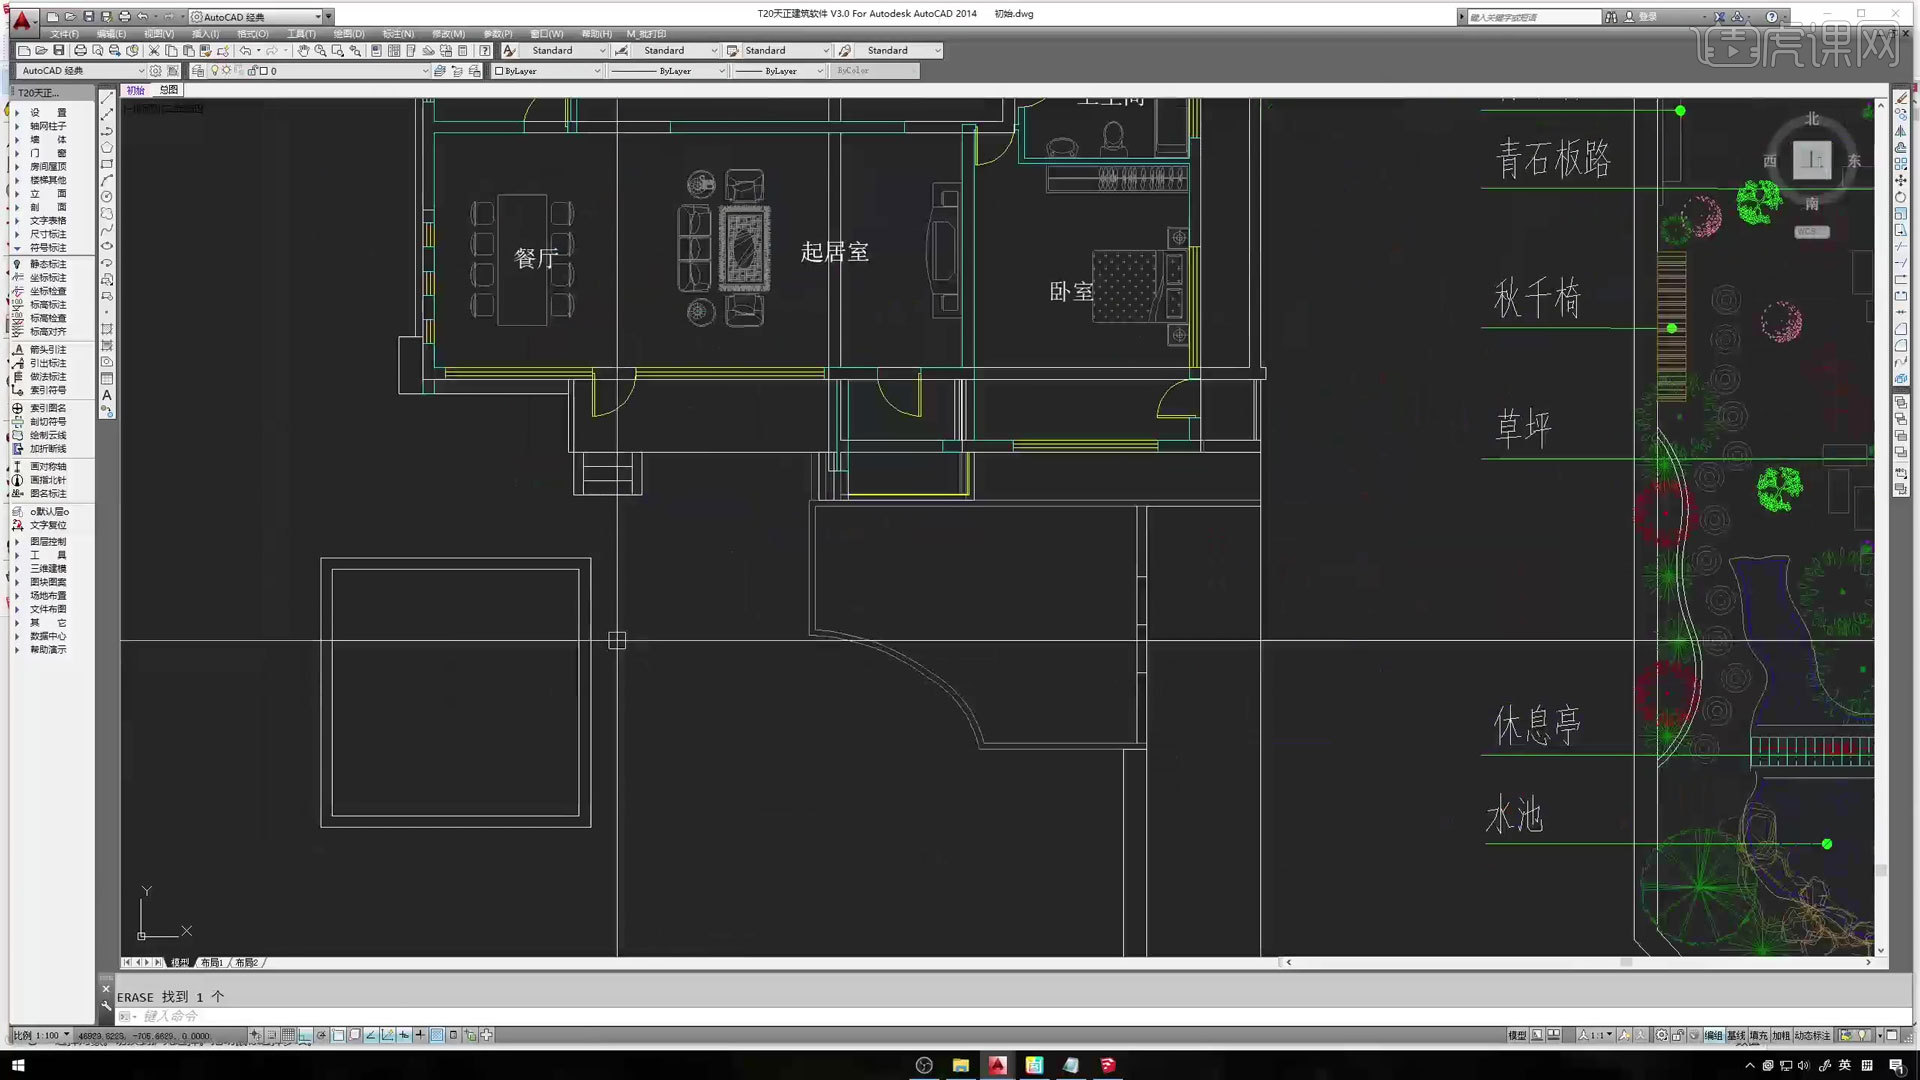Click the Plot print icon in the standard toolbar
This screenshot has width=1920, height=1080.
tap(80, 50)
